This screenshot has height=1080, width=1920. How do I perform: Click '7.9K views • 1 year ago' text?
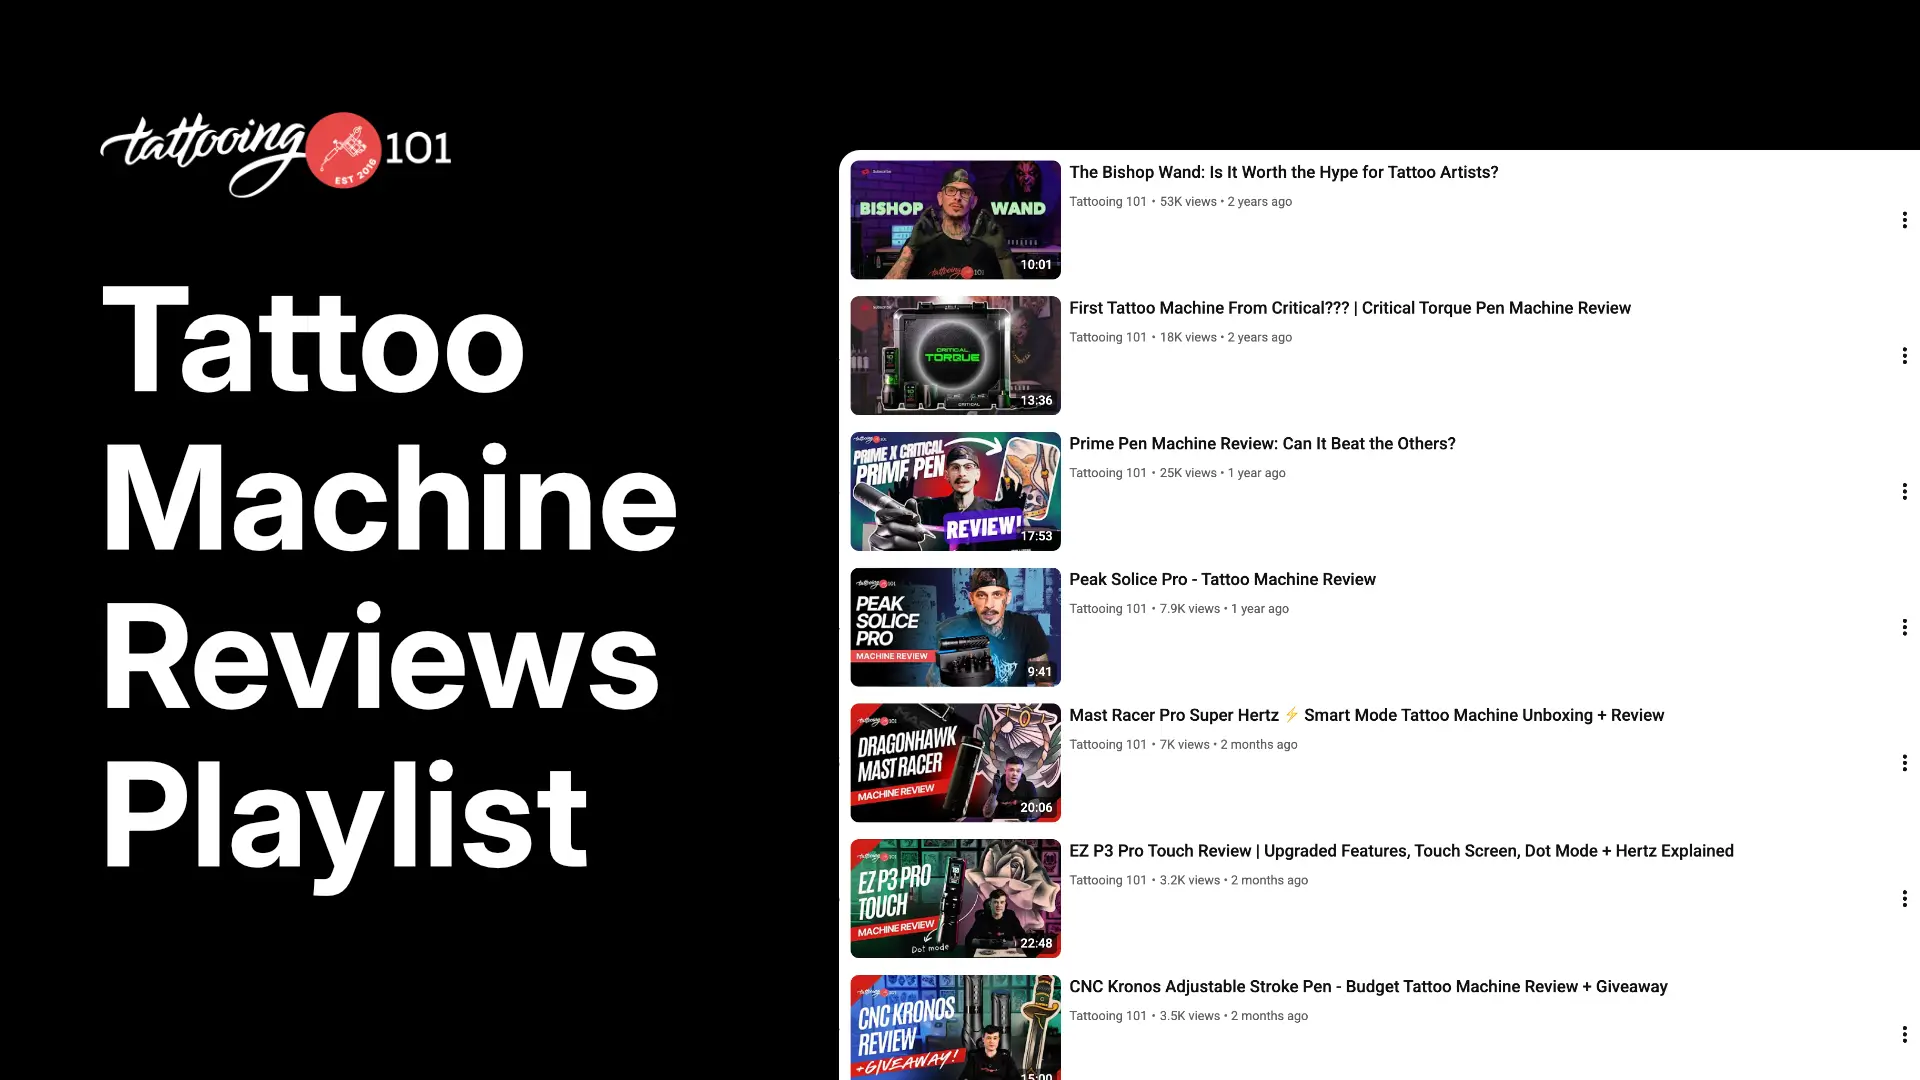click(x=1224, y=609)
